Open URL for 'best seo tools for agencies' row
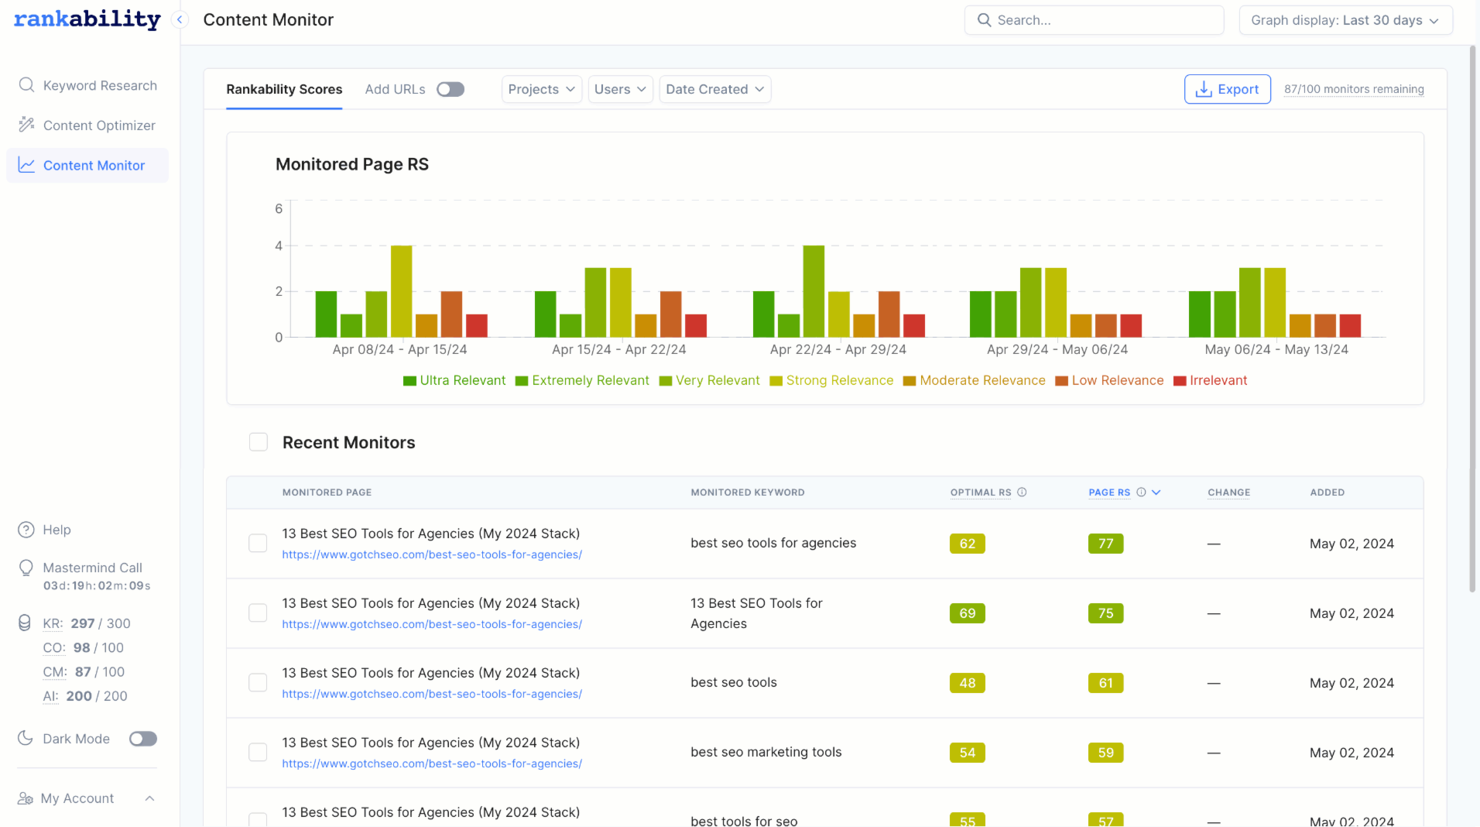Image resolution: width=1480 pixels, height=827 pixels. (x=432, y=554)
